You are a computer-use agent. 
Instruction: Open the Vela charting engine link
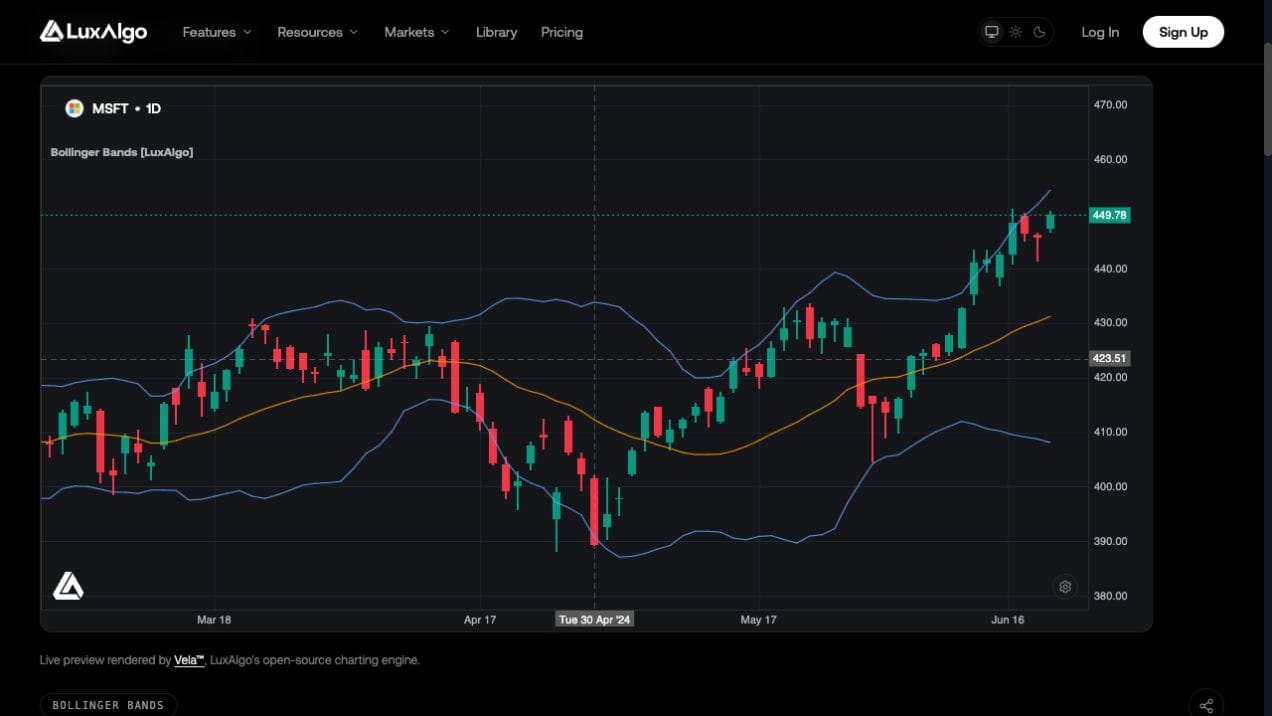click(x=189, y=660)
